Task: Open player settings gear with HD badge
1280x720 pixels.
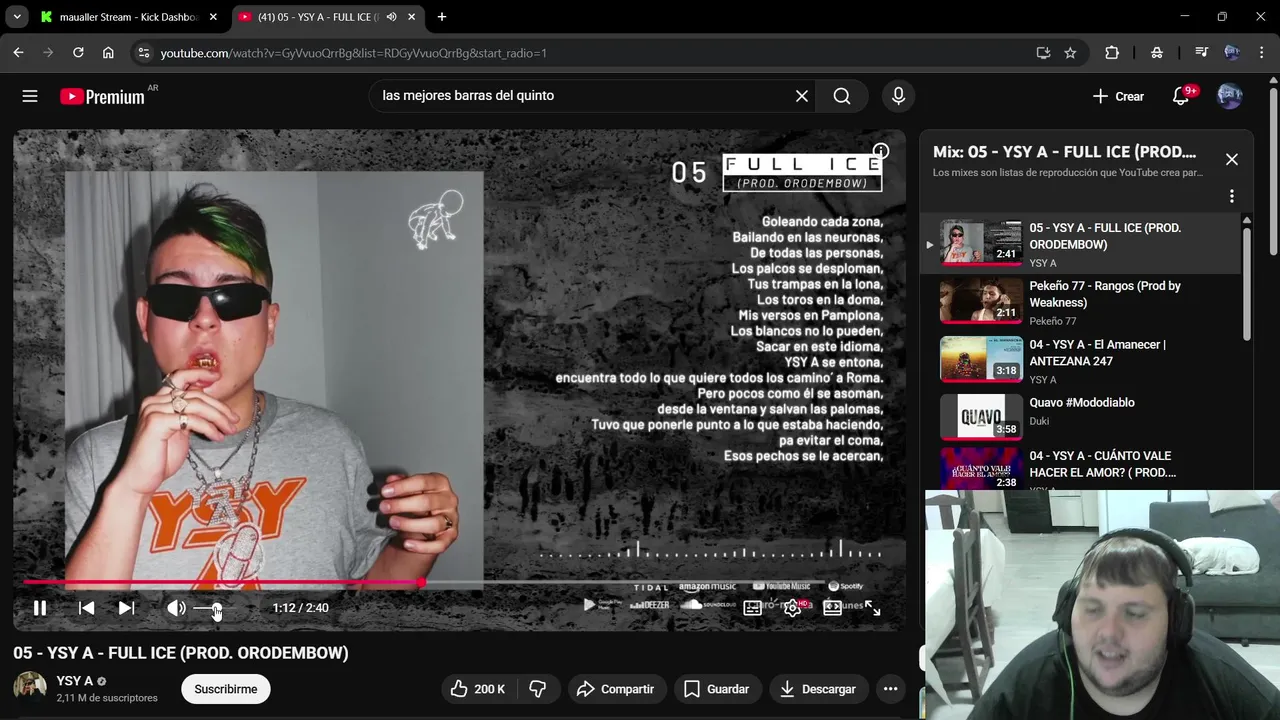Action: tap(793, 608)
